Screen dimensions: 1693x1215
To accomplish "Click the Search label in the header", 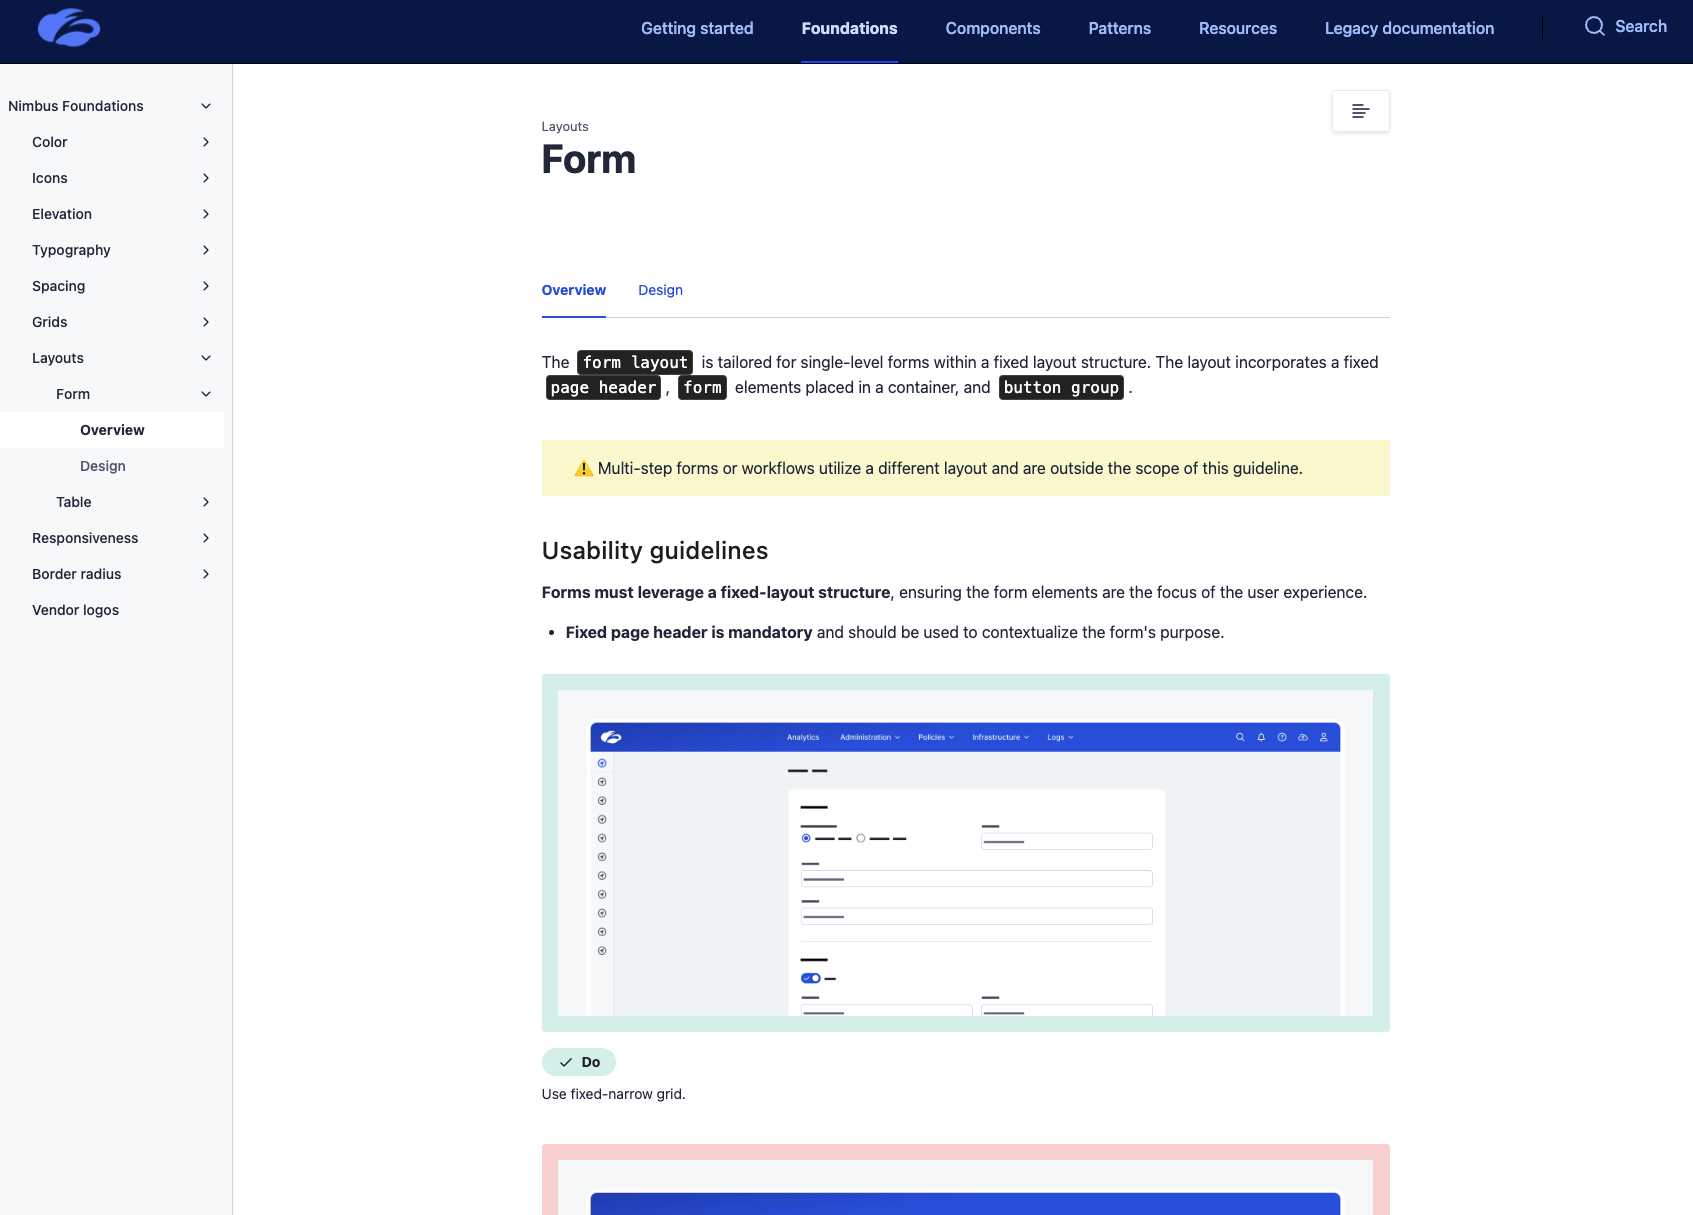I will click(1641, 27).
